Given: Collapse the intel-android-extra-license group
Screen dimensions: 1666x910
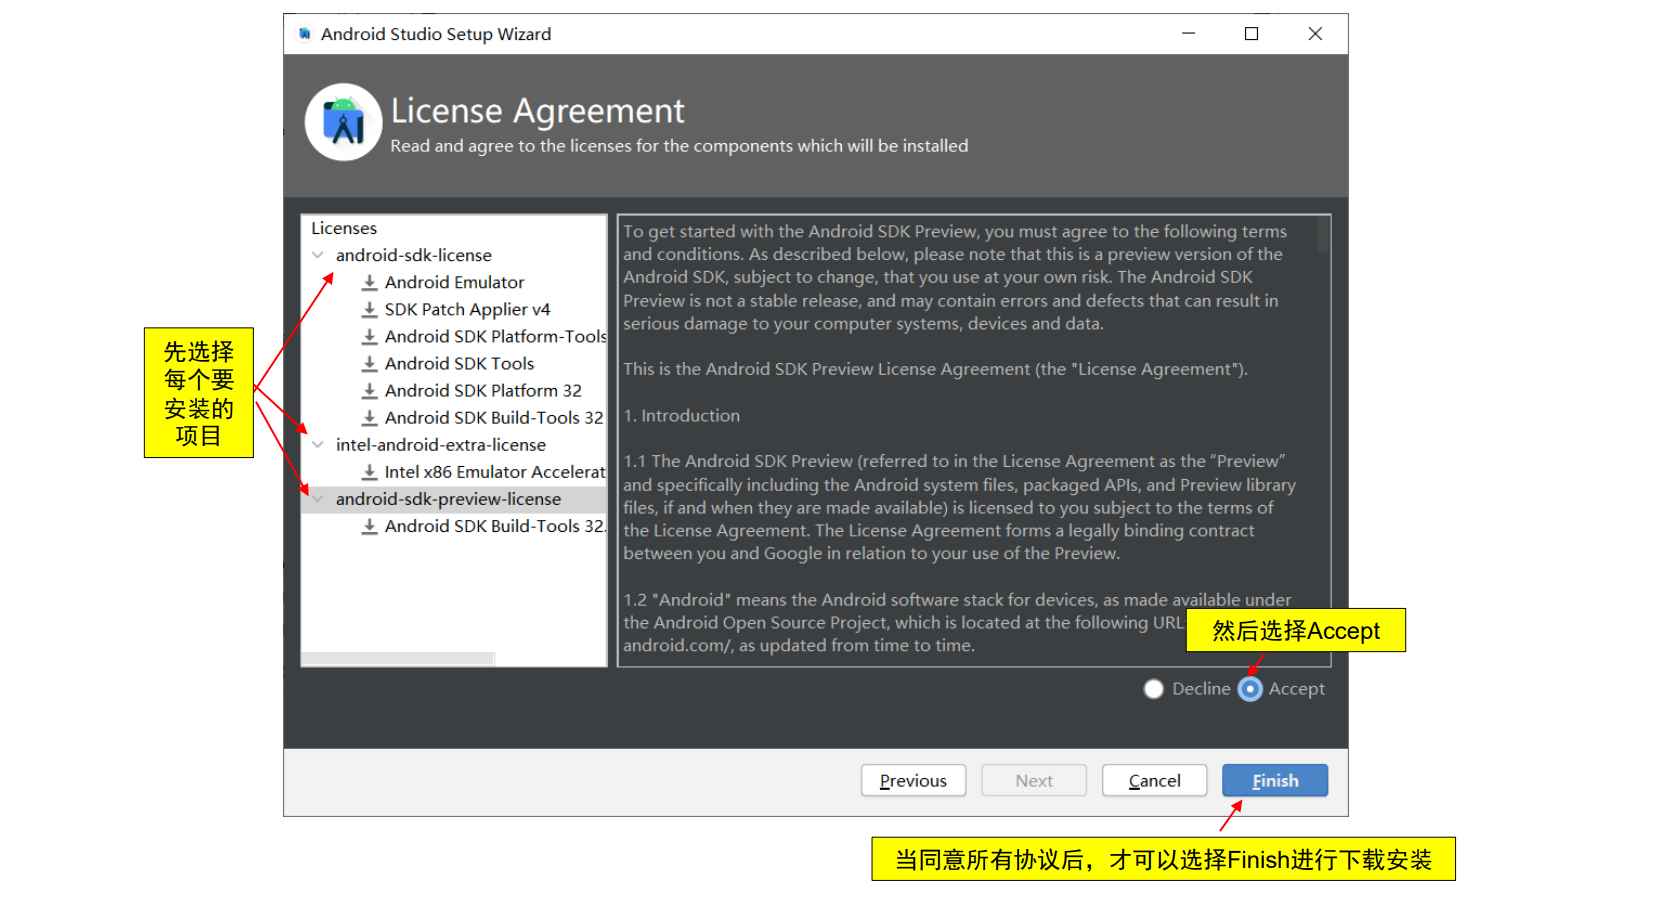Looking at the screenshot, I should point(318,445).
